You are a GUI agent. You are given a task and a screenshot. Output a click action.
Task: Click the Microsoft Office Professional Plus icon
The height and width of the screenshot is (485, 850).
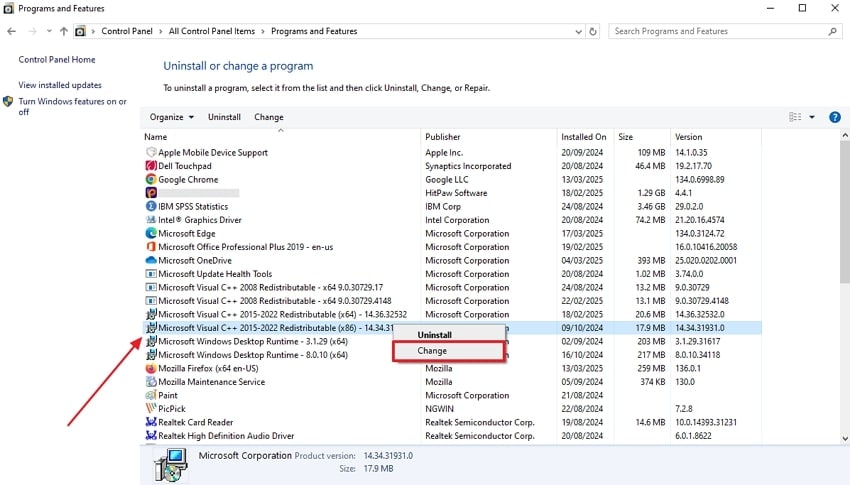[151, 247]
